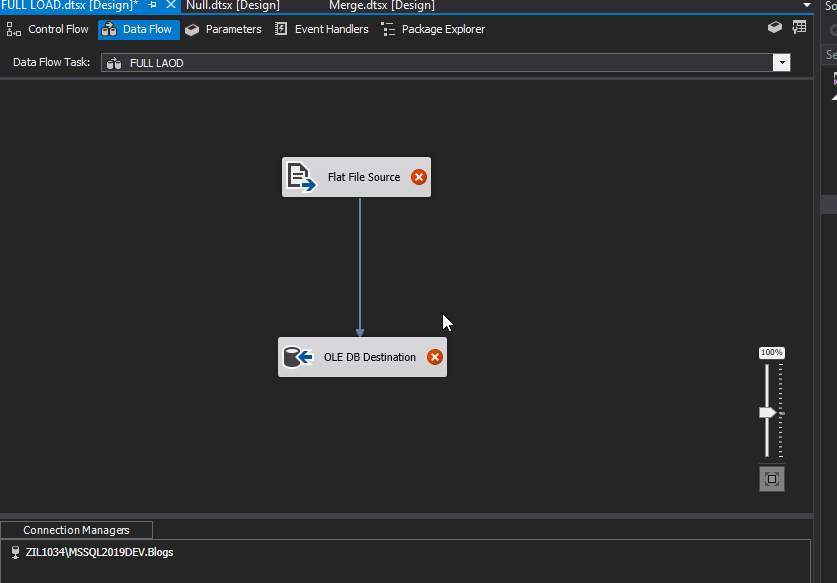Toggle the pin on FULL LOAD.dtsx tab
Screen dimensions: 837x583
coord(153,5)
